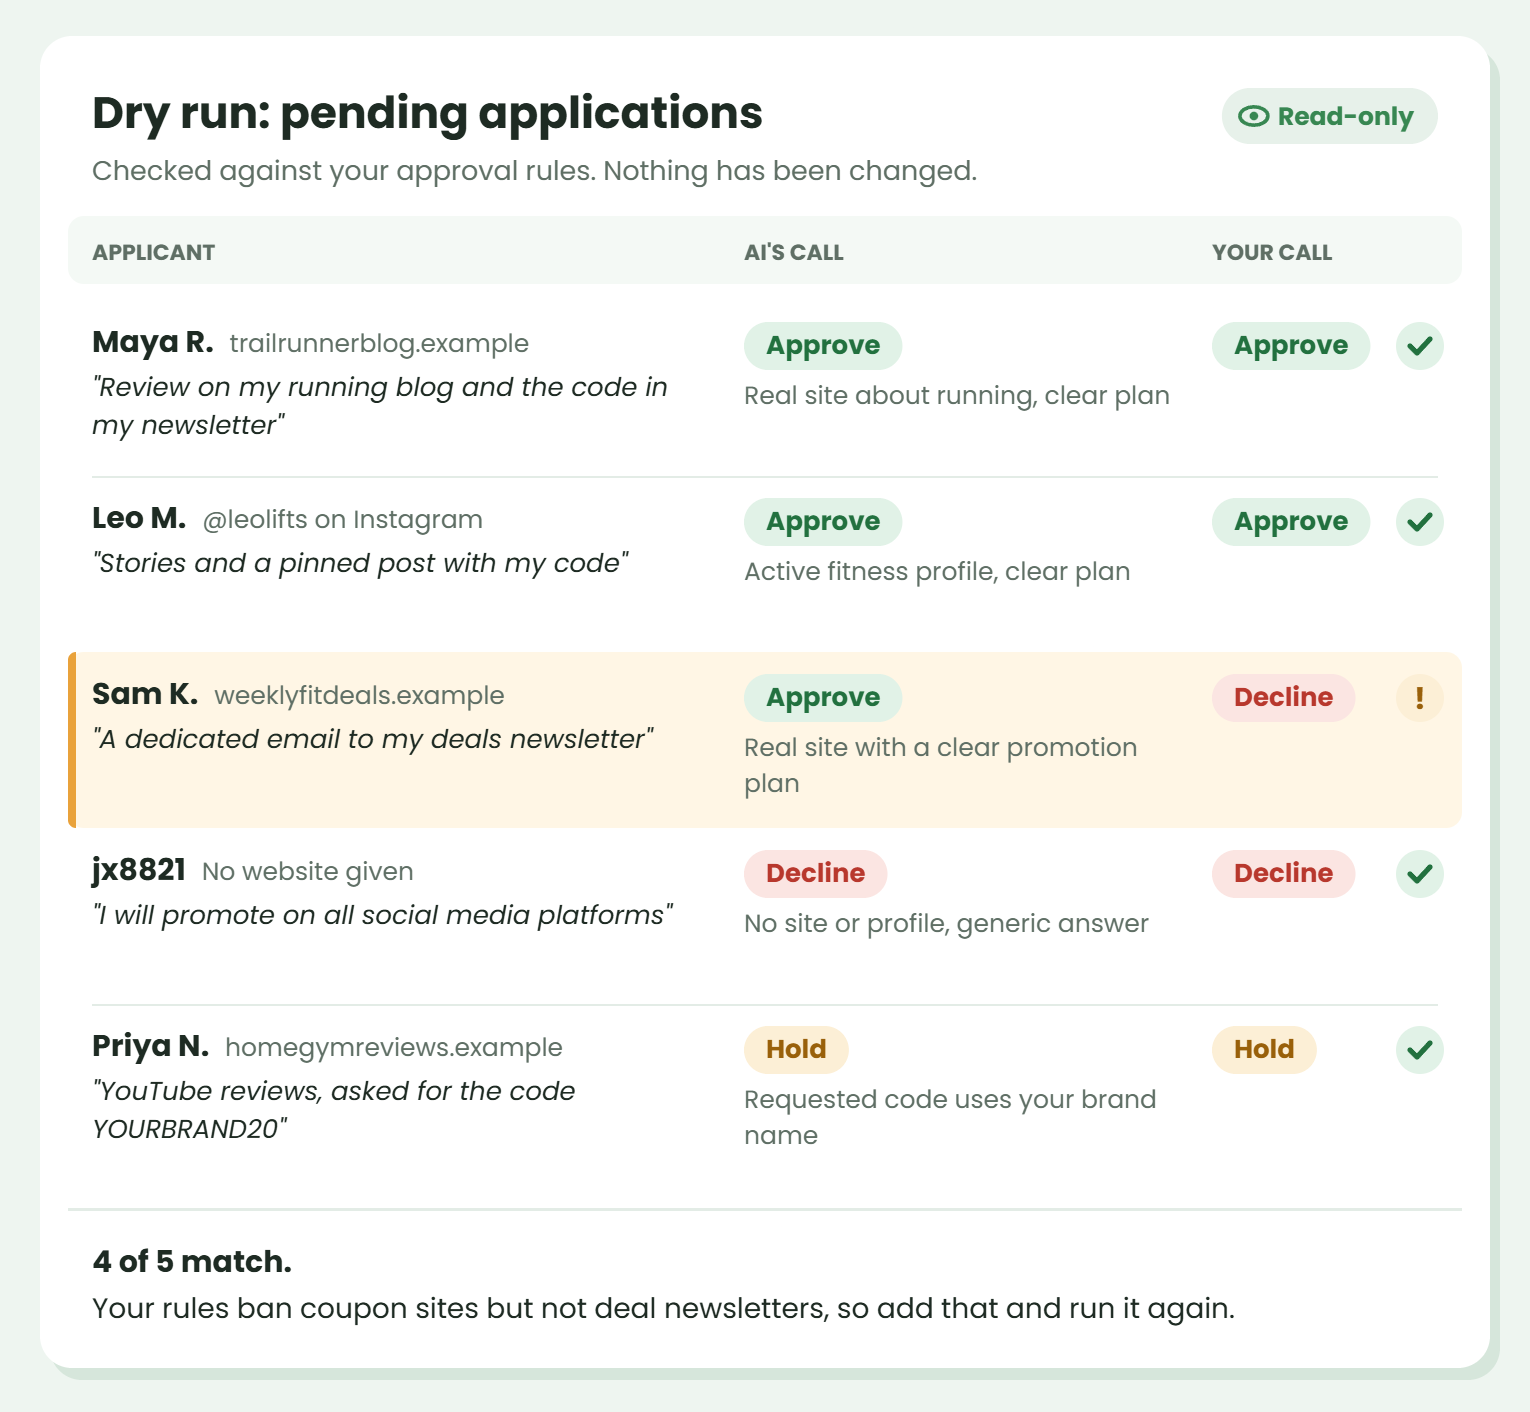
Task: Click the AI'S CALL column header
Action: click(x=794, y=252)
